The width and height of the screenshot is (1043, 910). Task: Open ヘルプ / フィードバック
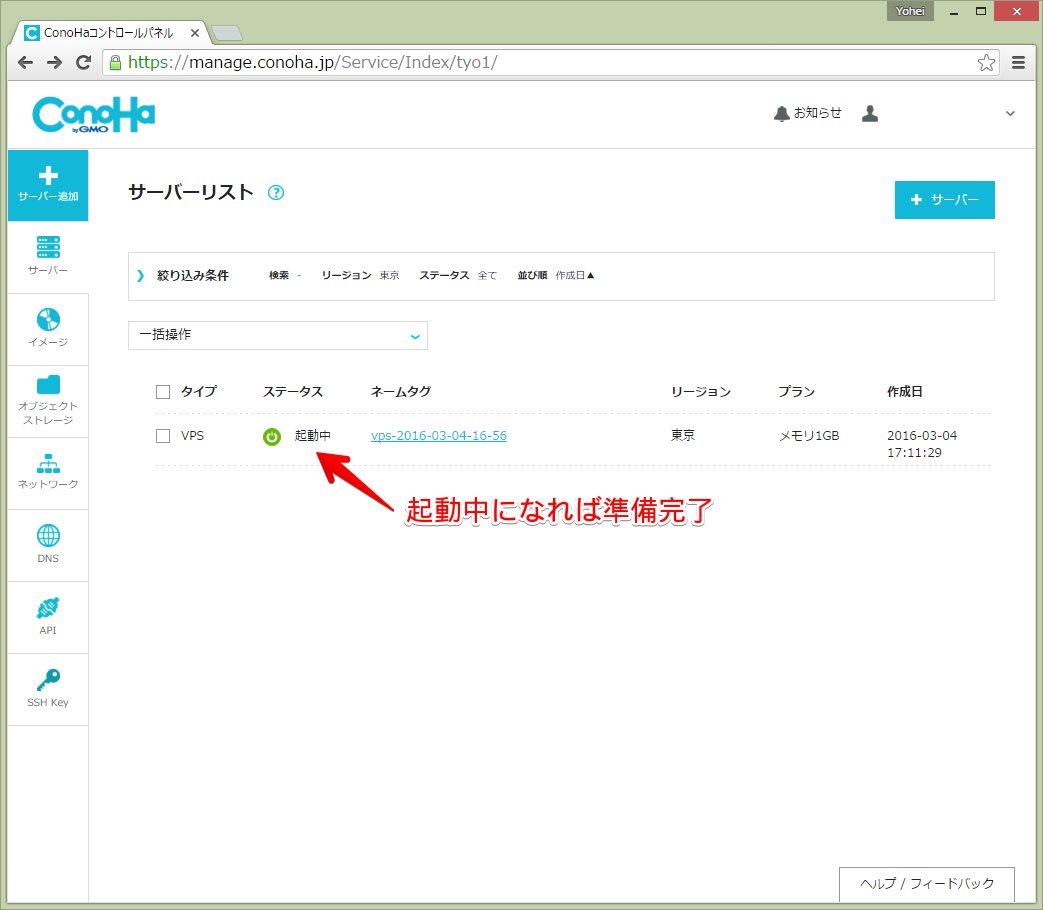[x=927, y=884]
